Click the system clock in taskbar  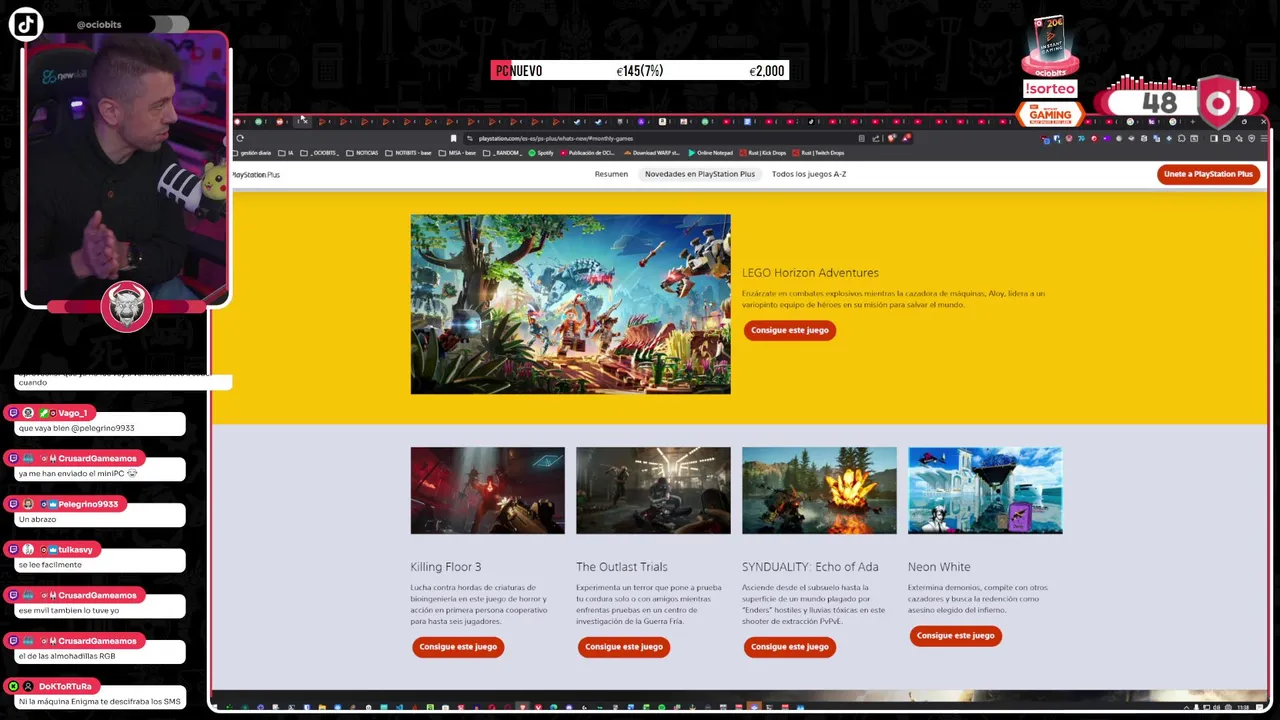click(1241, 707)
